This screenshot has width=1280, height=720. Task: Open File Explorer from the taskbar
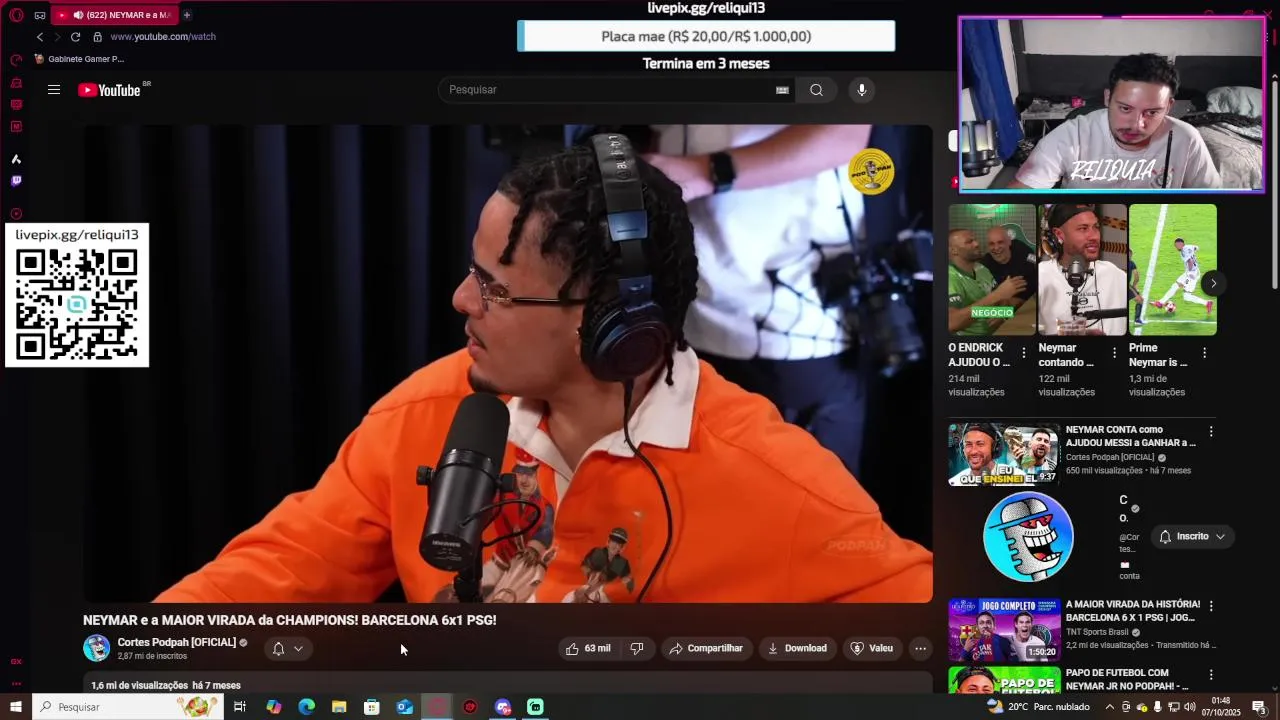(x=339, y=707)
